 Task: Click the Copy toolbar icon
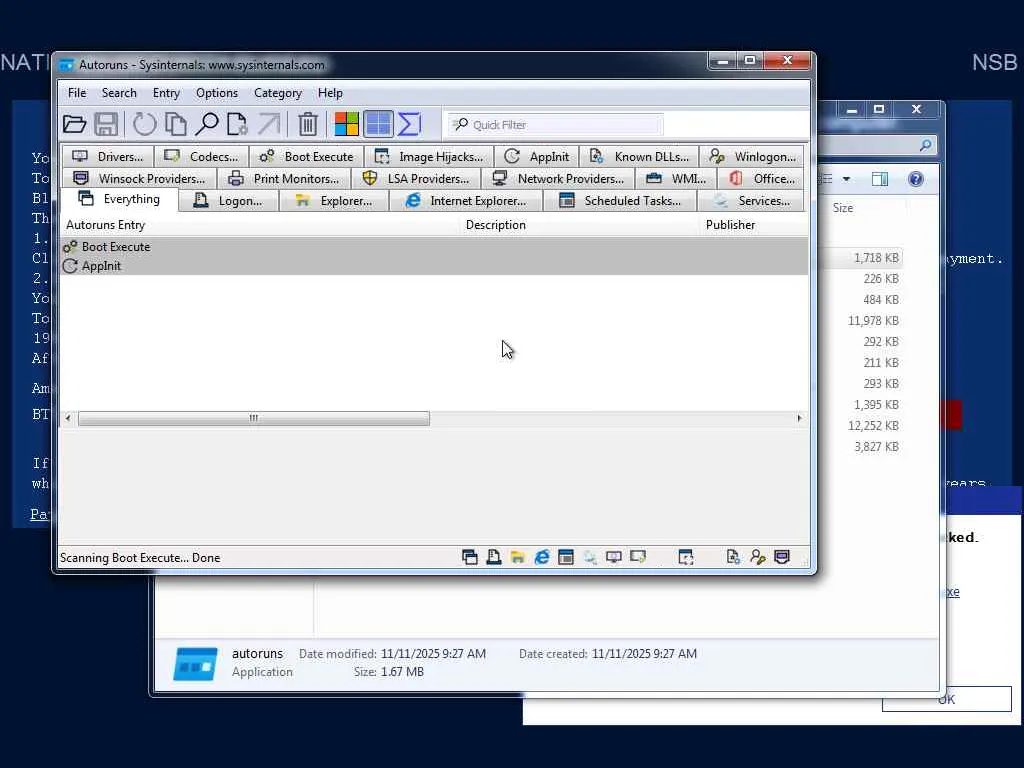(176, 124)
